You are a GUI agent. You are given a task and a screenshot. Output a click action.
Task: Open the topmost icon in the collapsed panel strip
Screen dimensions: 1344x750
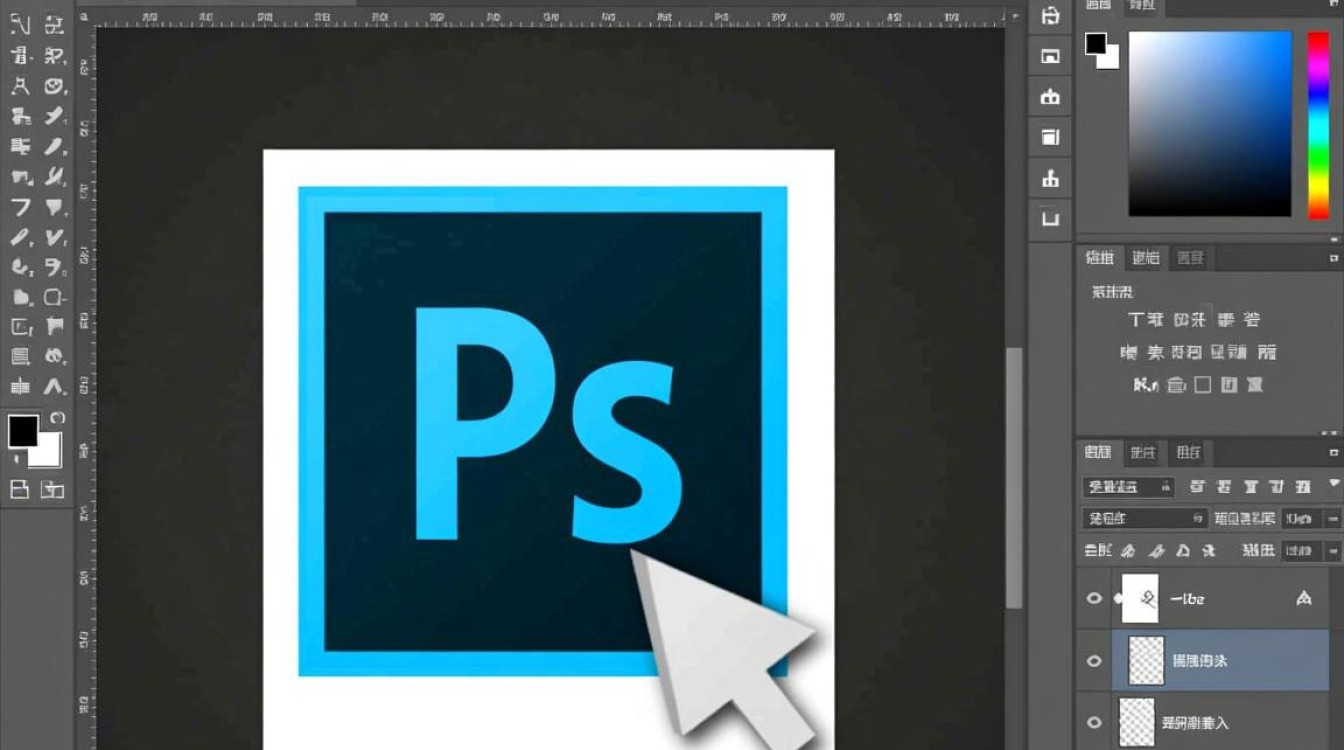1050,16
